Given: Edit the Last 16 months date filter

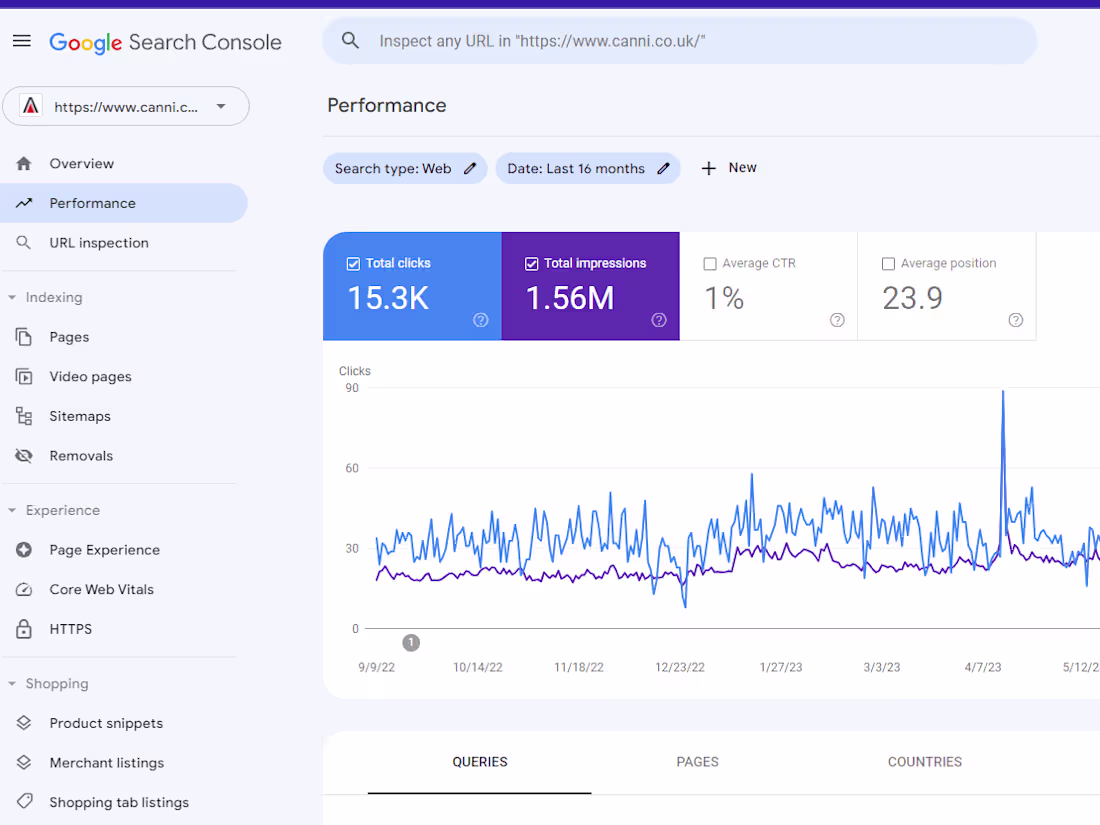Looking at the screenshot, I should click(663, 168).
